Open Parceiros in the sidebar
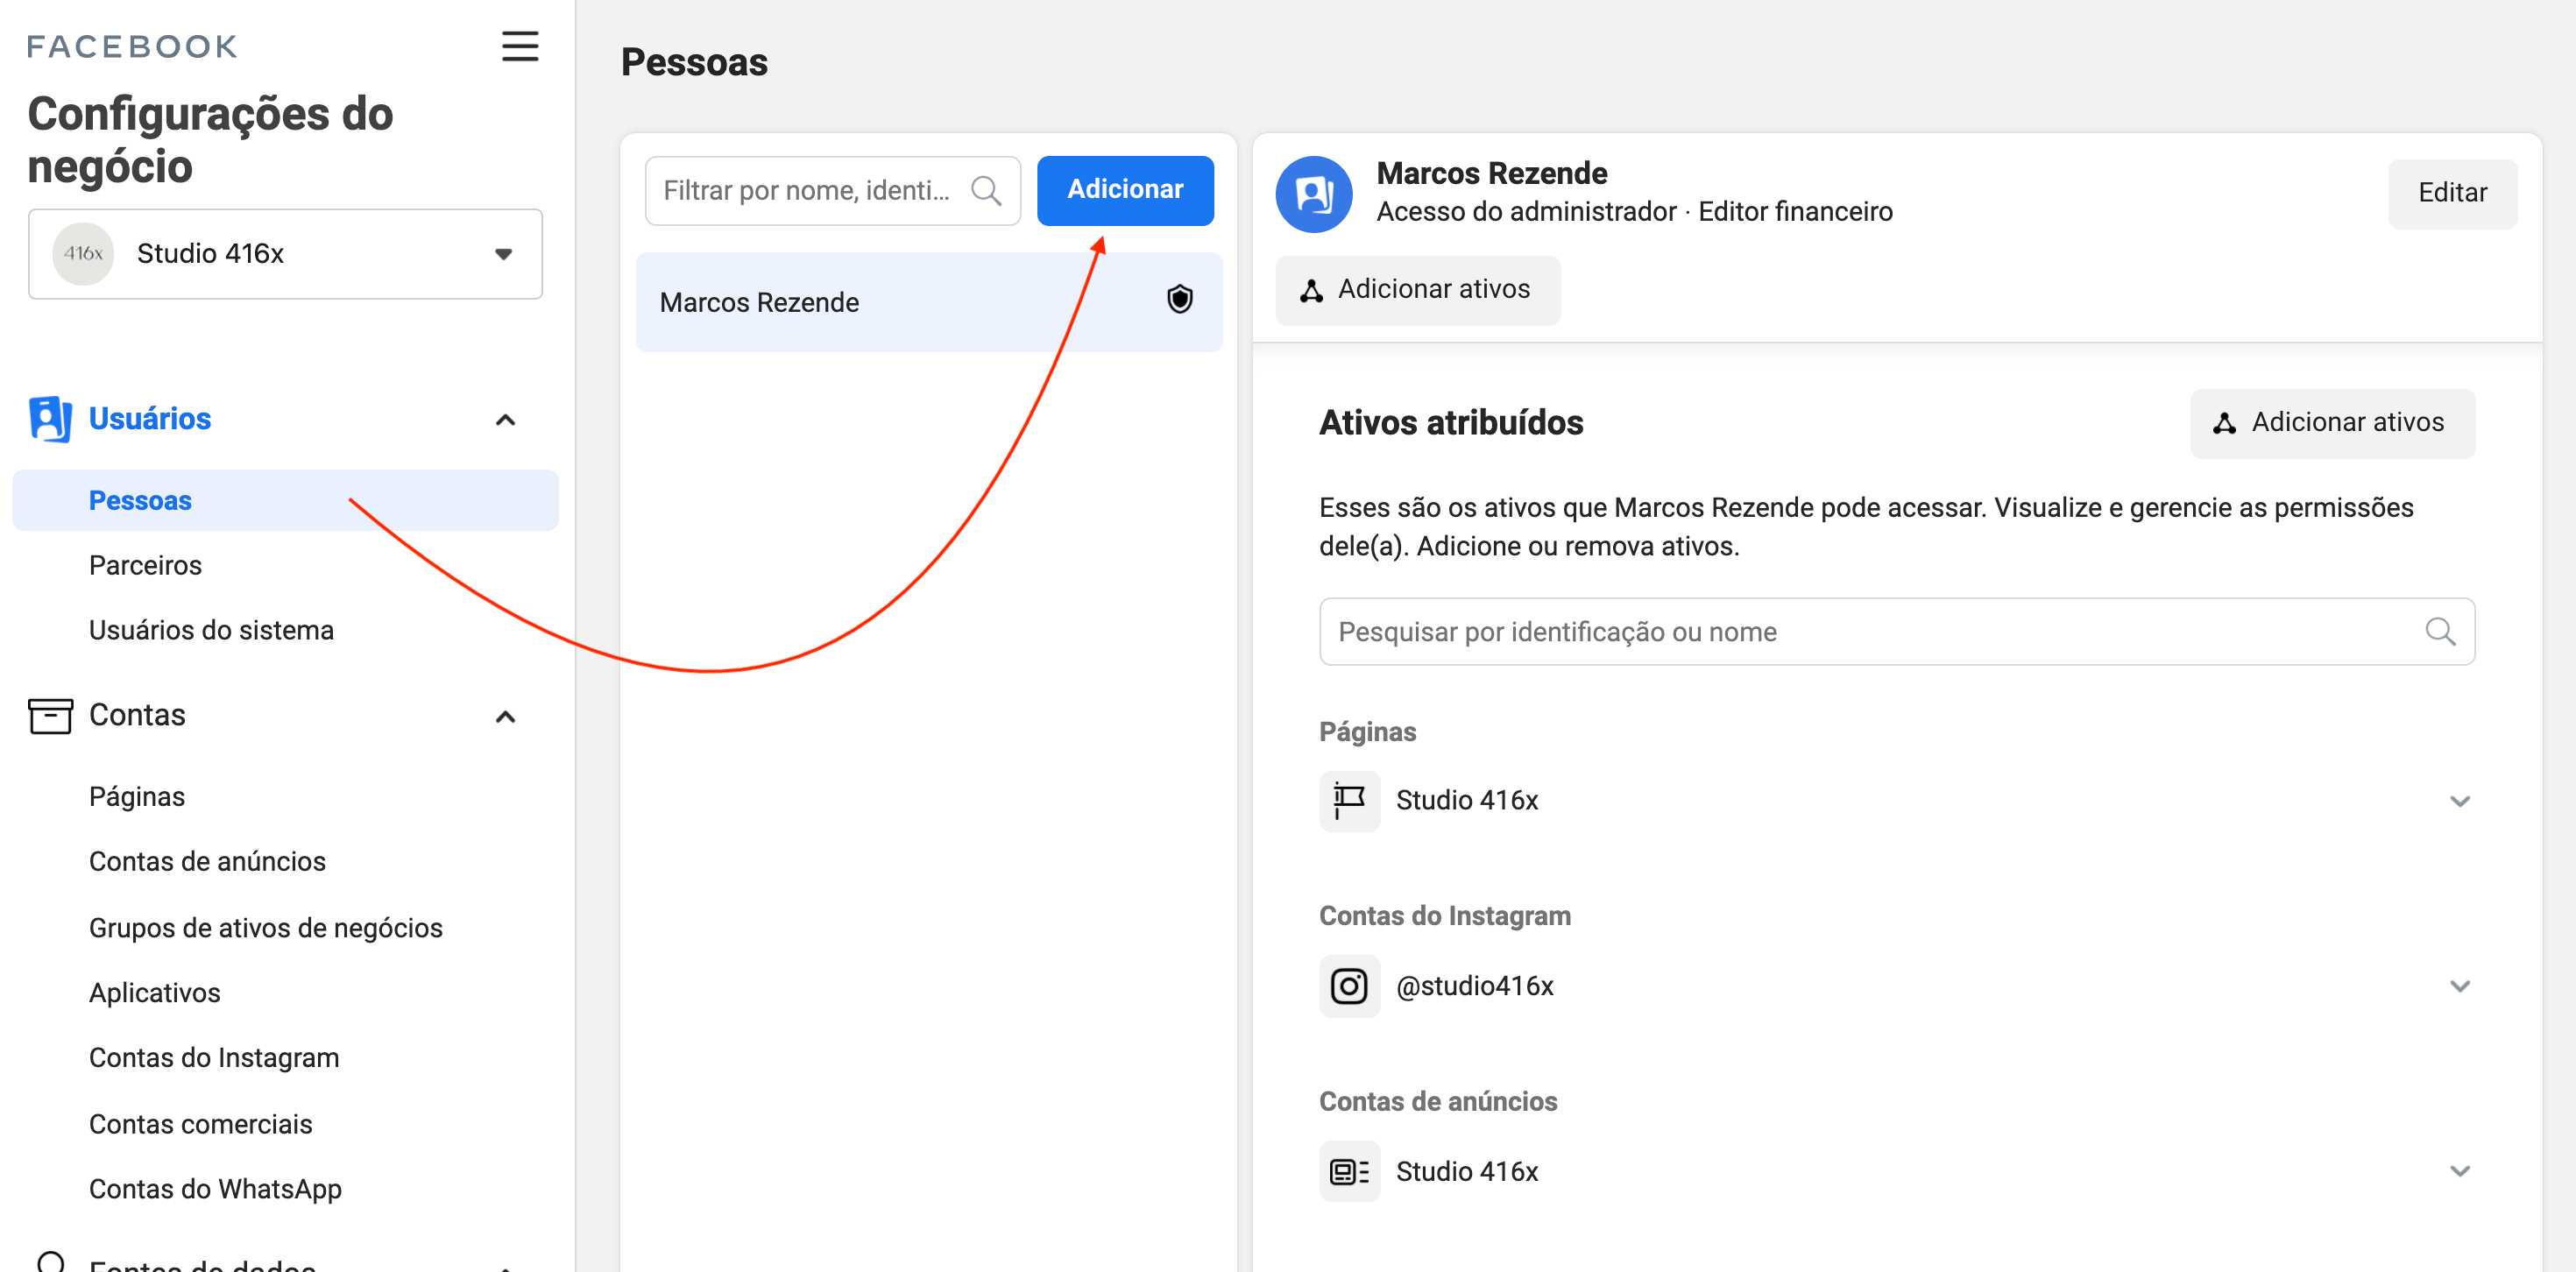Screen dimensions: 2576x1272 click(145, 565)
